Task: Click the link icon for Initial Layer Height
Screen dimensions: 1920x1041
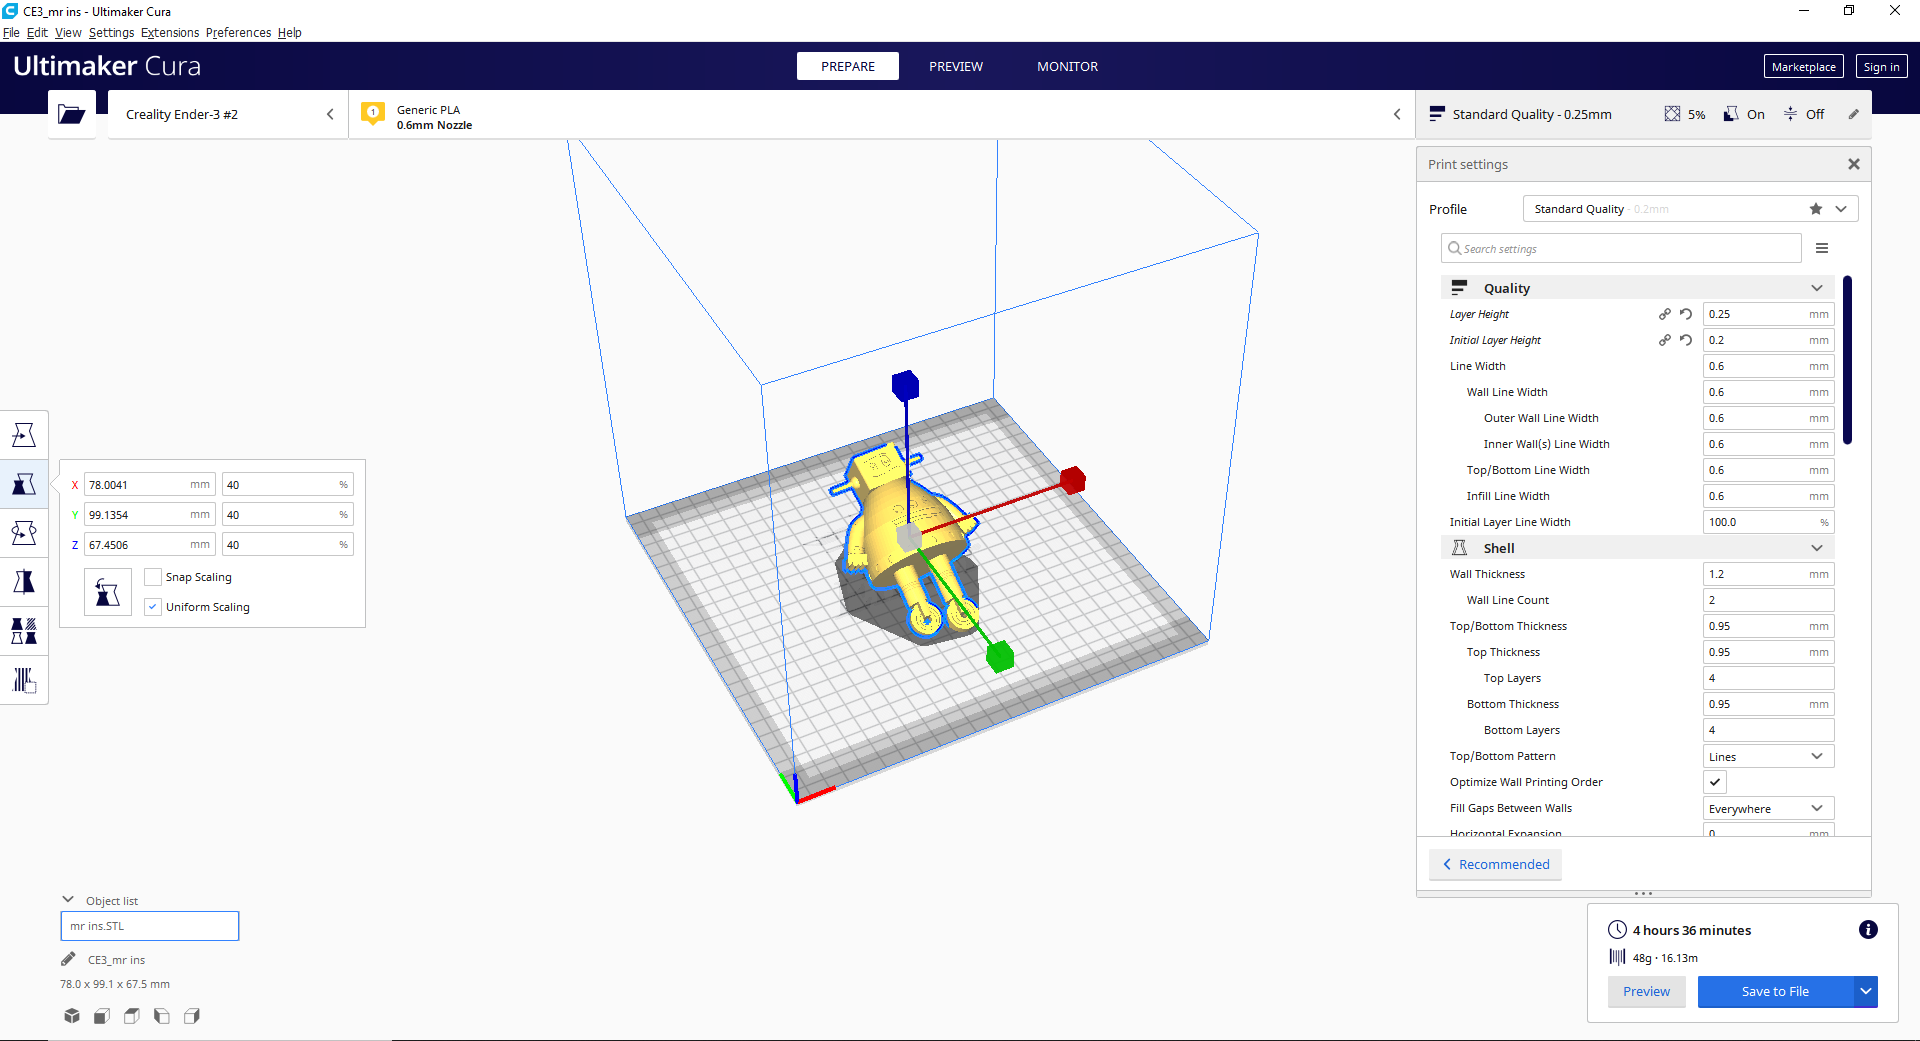Action: pos(1665,340)
